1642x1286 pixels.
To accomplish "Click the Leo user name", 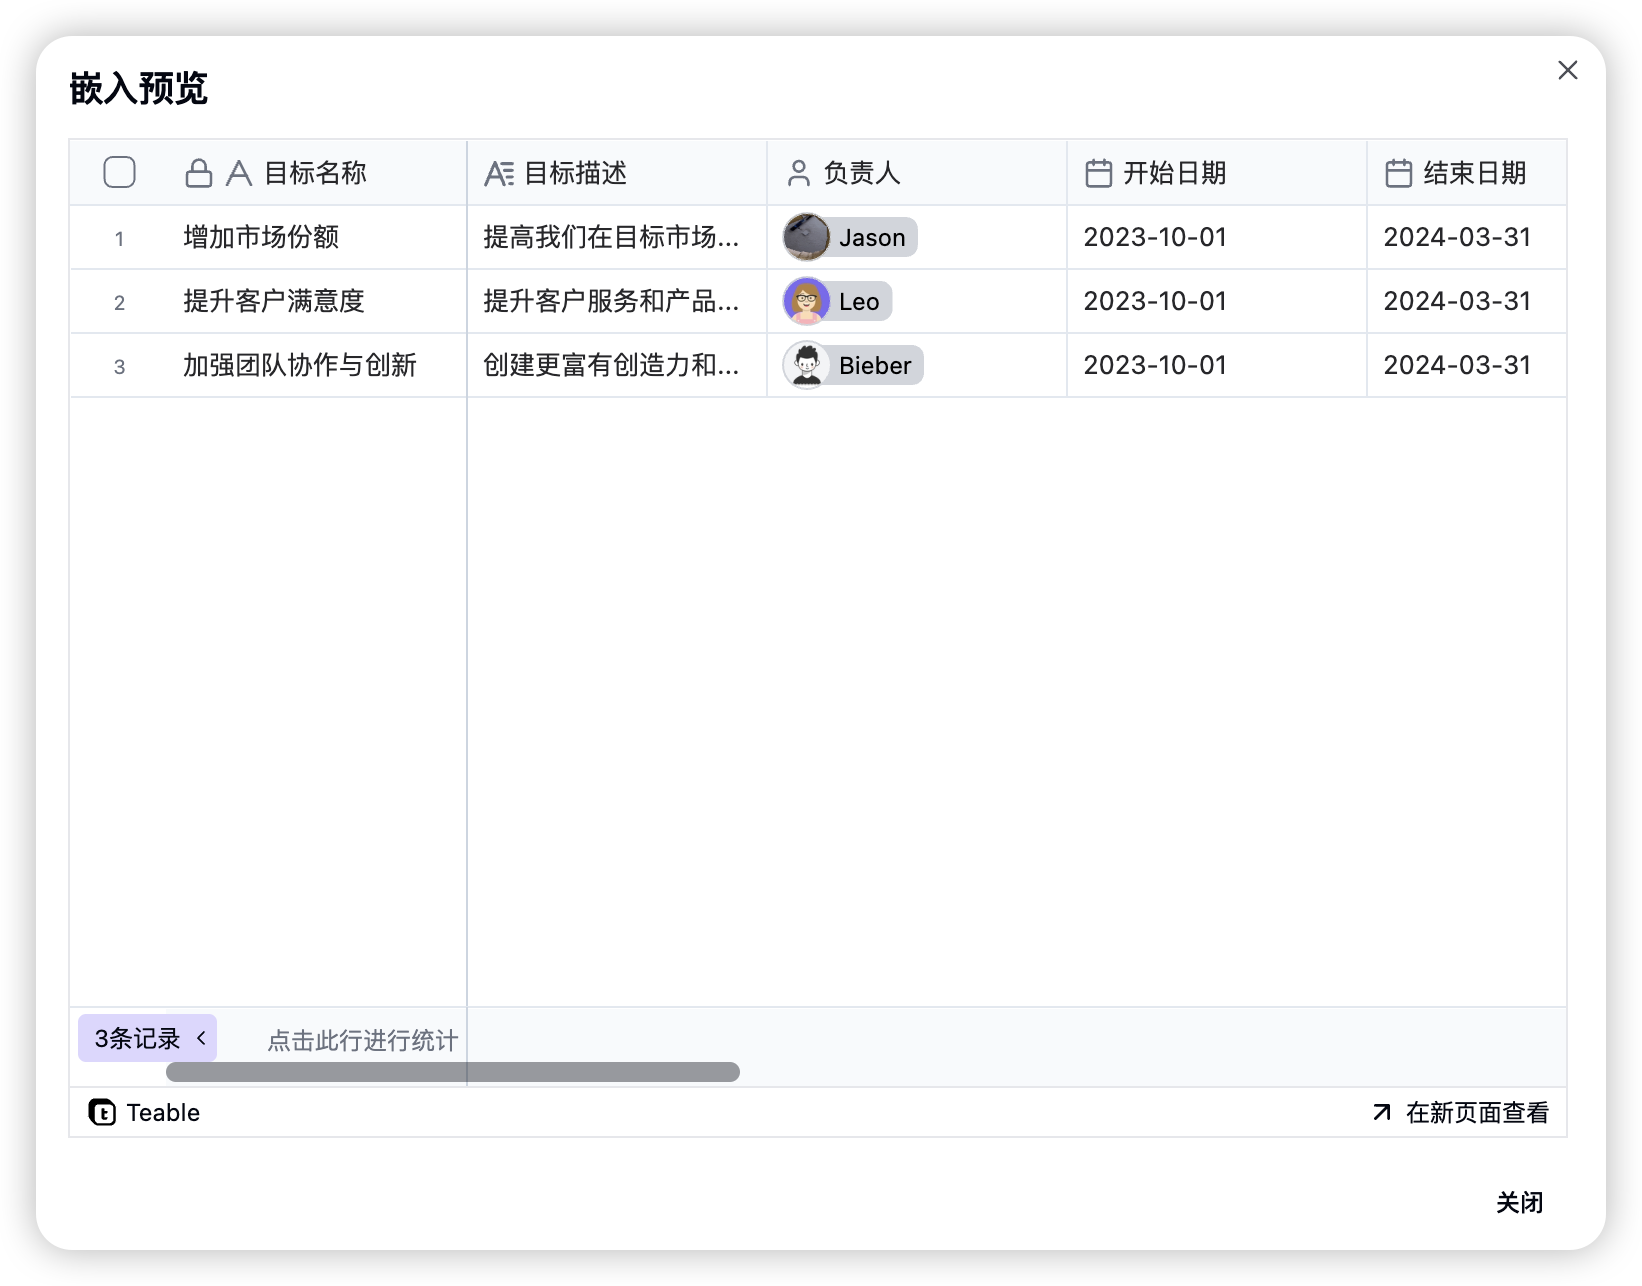I will click(859, 301).
